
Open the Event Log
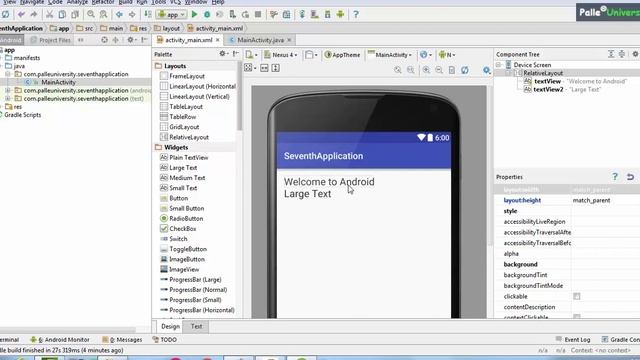573,340
